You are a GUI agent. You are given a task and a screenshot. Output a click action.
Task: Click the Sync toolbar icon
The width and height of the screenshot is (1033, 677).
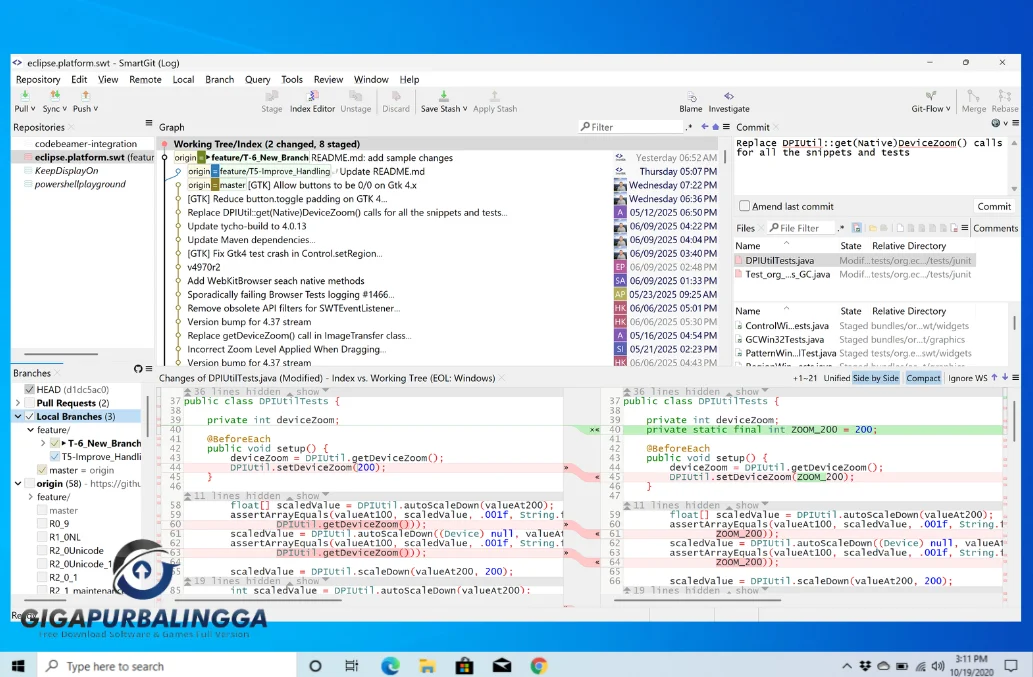coord(55,96)
